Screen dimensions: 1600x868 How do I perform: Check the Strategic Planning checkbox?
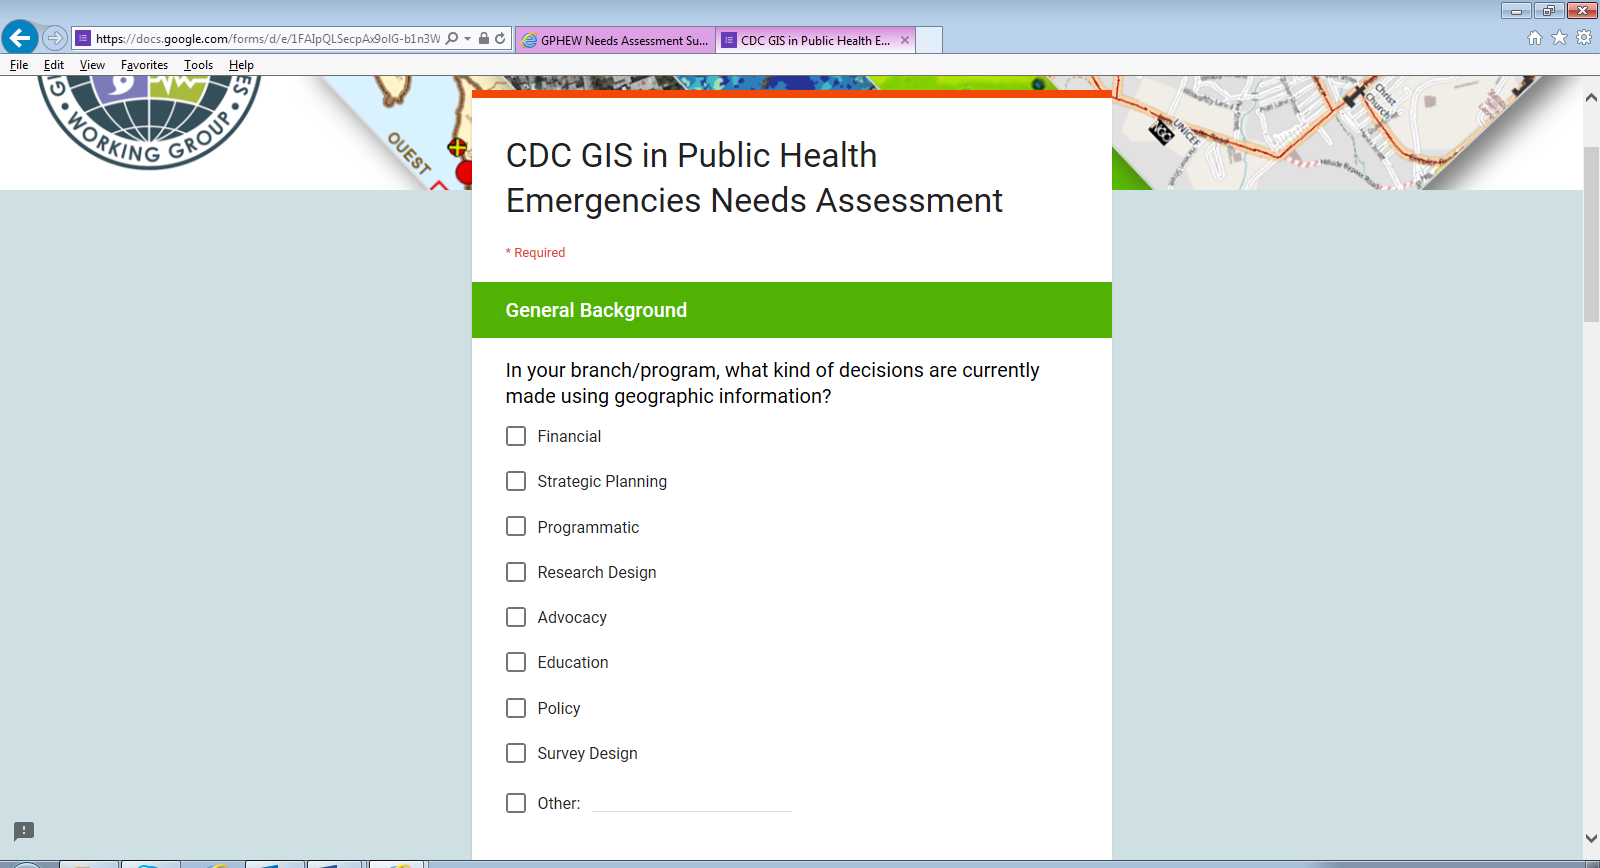[x=516, y=481]
